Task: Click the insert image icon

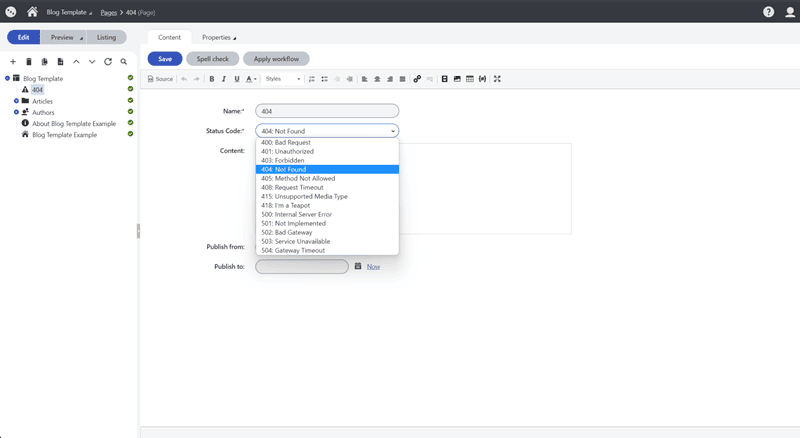Action: tap(457, 79)
